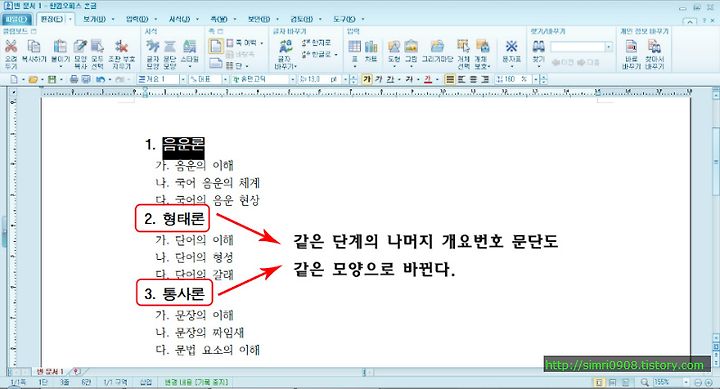Viewport: 720px width, 389px height.
Task: Click the 한자로 hanja conversion button
Action: 316,43
